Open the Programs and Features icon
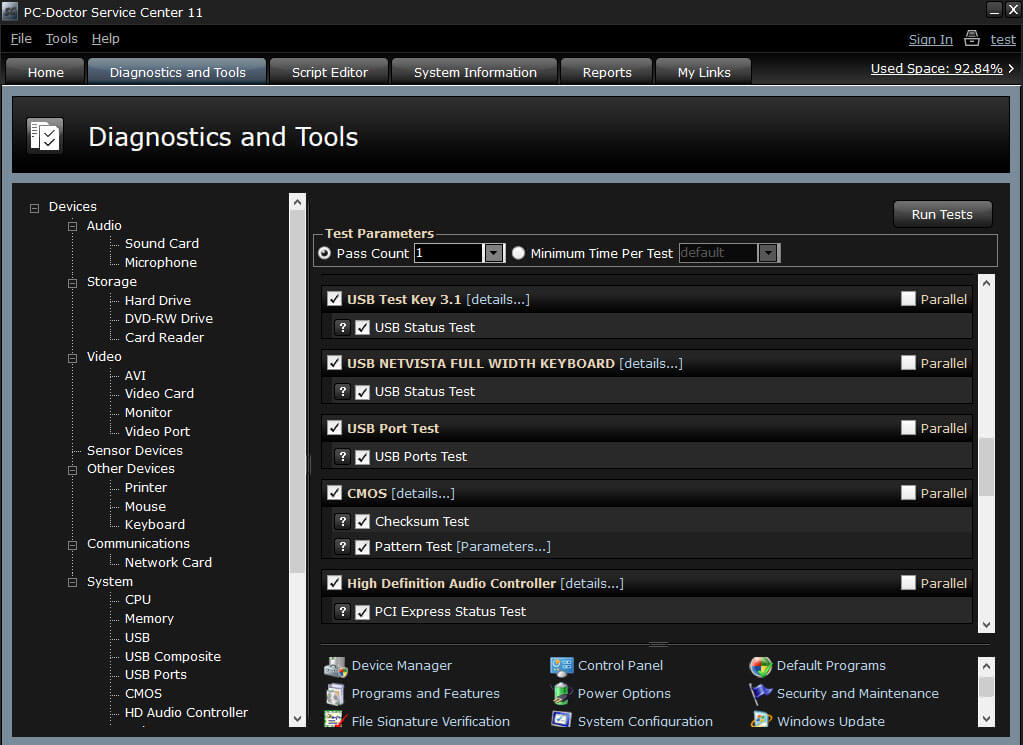 point(335,693)
